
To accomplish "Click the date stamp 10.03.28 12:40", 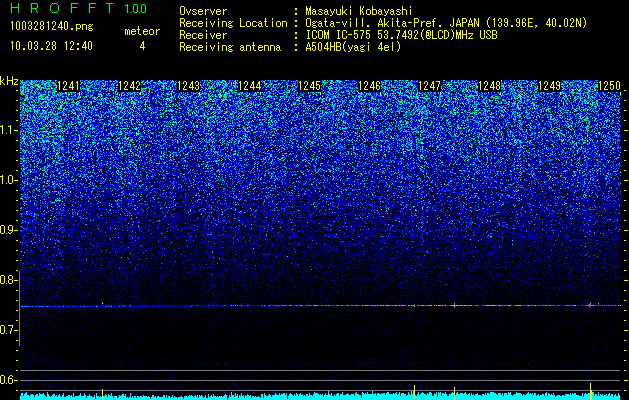I will coord(51,46).
